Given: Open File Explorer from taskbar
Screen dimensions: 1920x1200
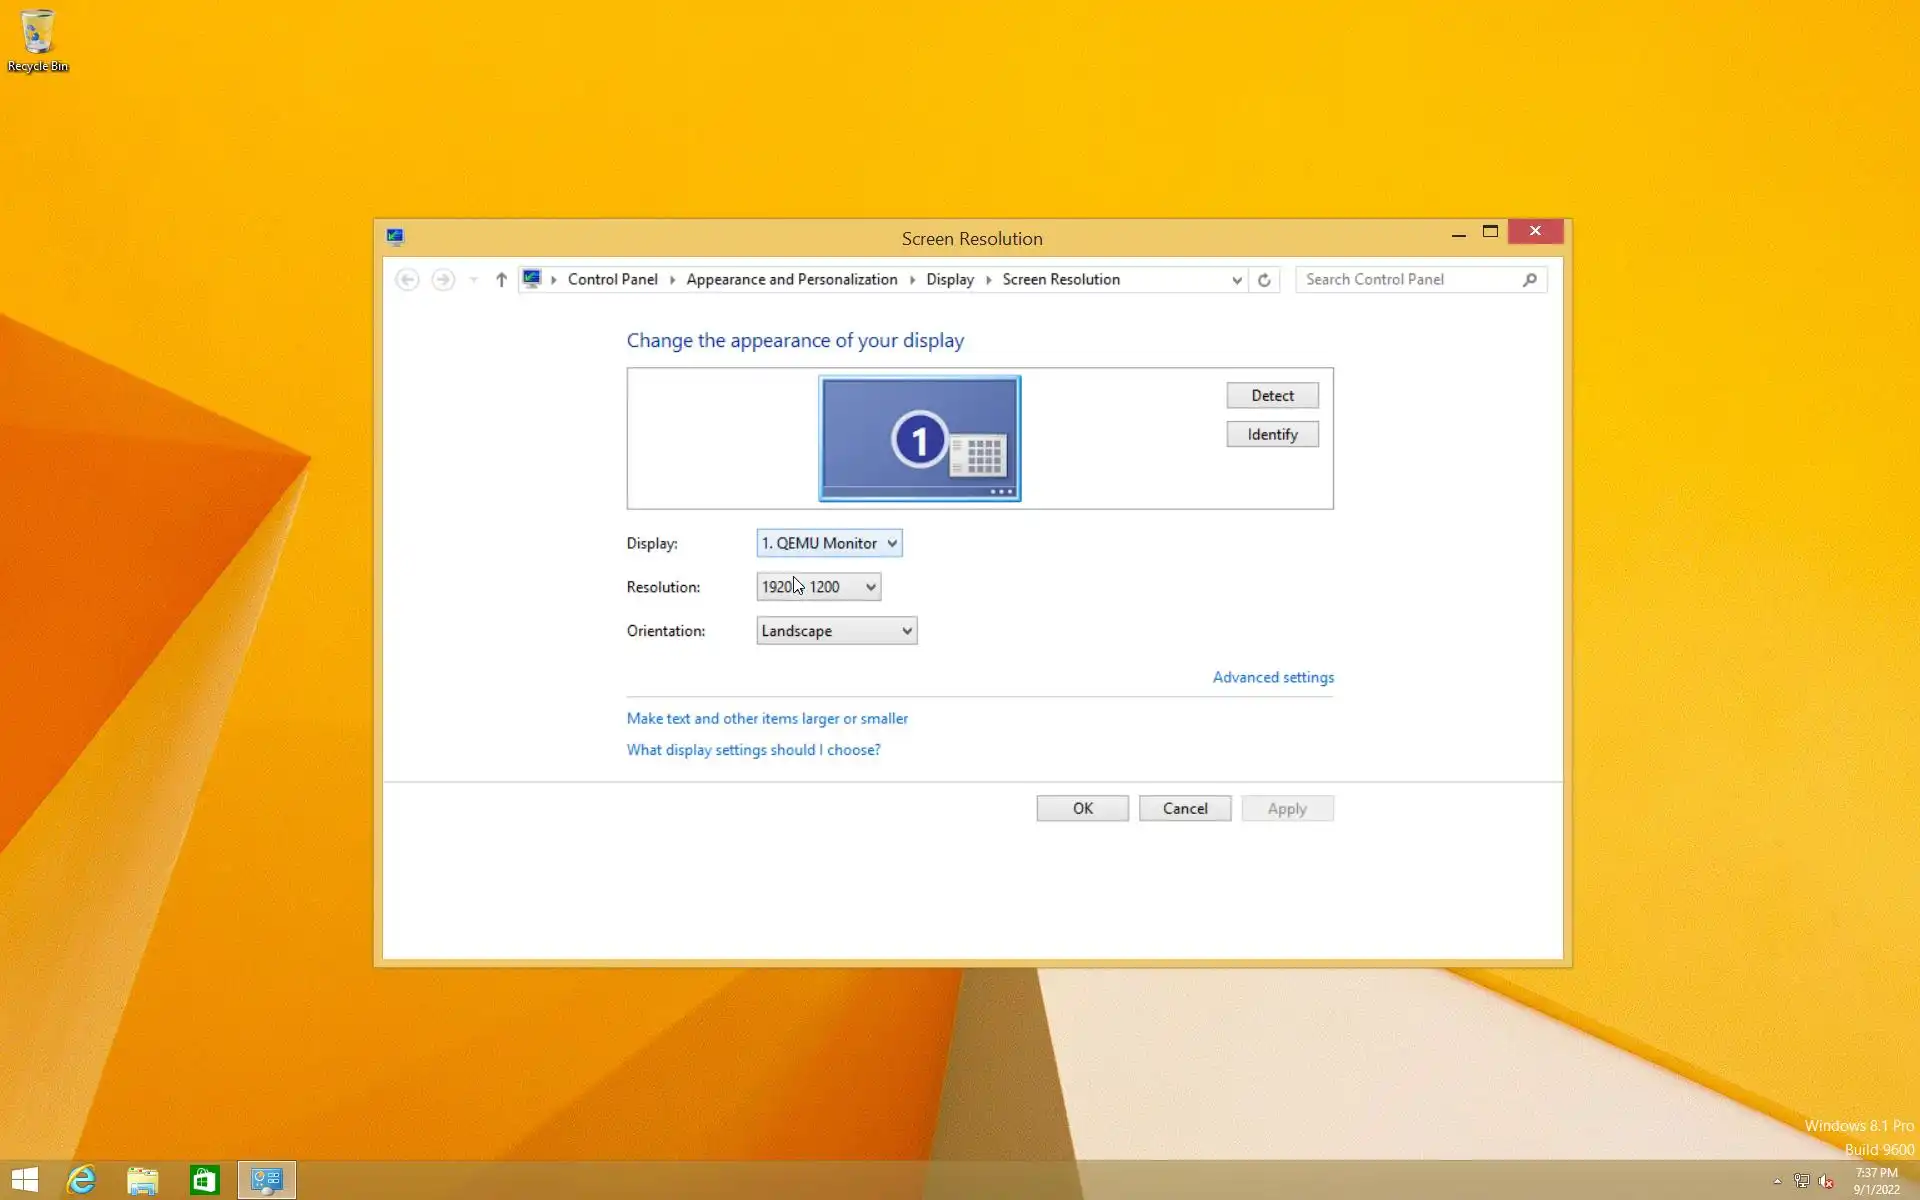Looking at the screenshot, I should (x=142, y=1180).
